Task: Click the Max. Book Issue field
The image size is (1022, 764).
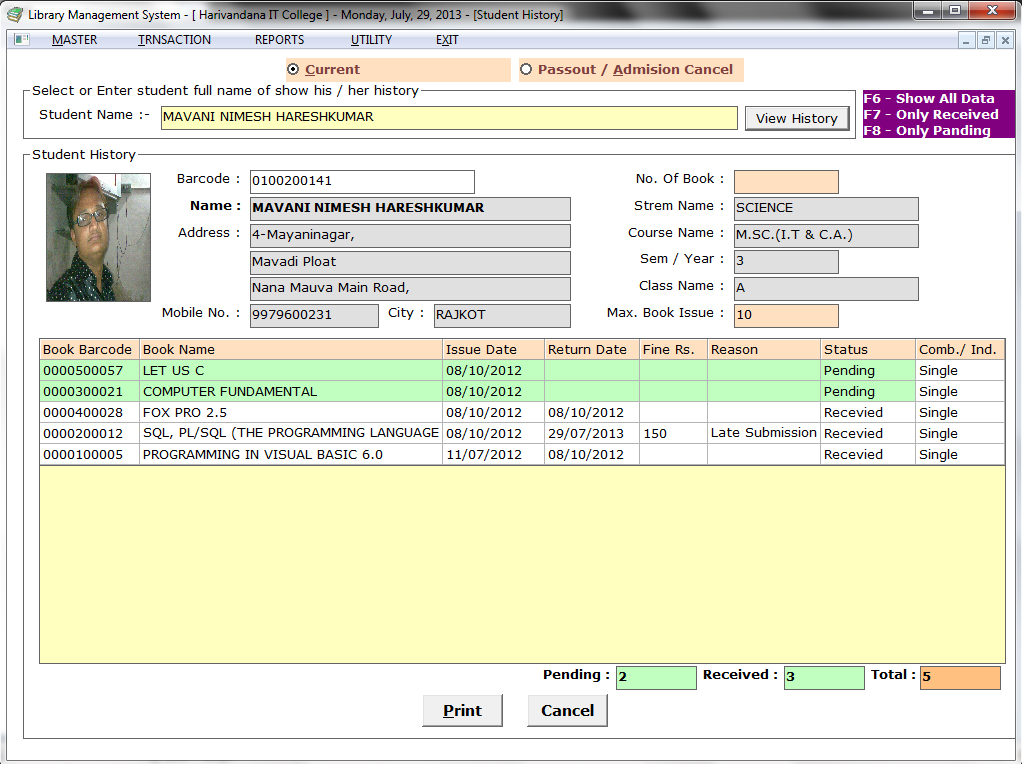Action: click(785, 316)
